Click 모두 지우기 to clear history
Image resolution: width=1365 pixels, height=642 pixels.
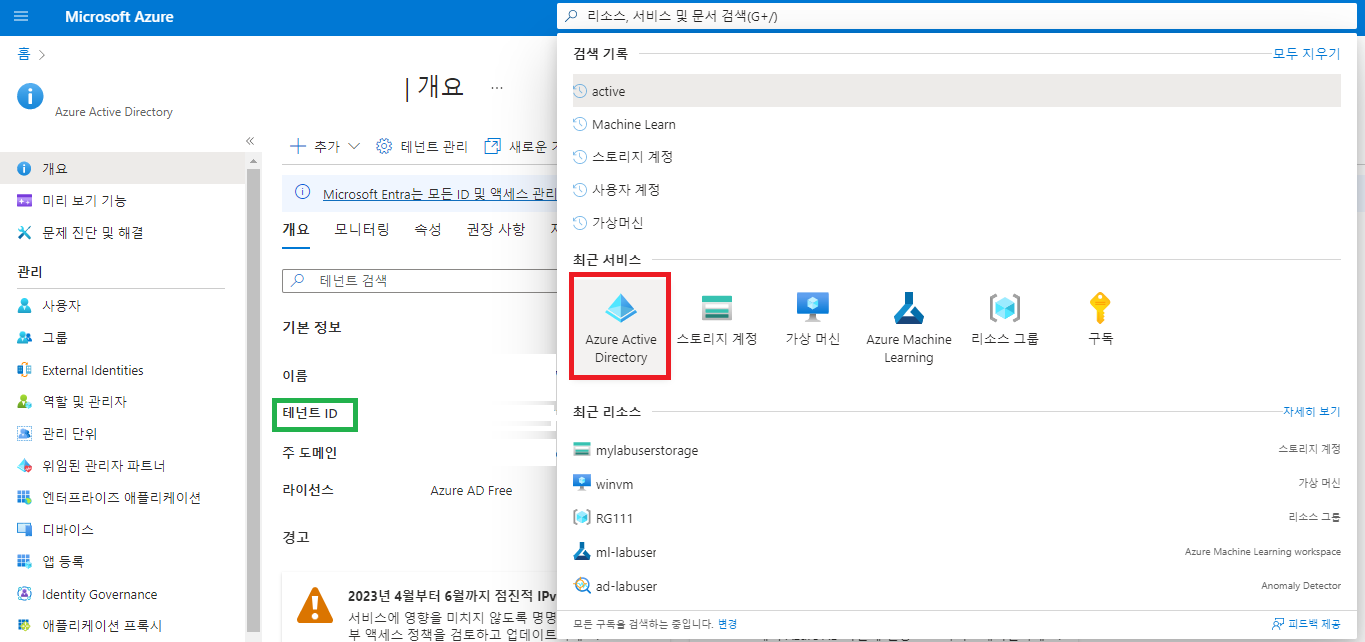click(x=1306, y=54)
